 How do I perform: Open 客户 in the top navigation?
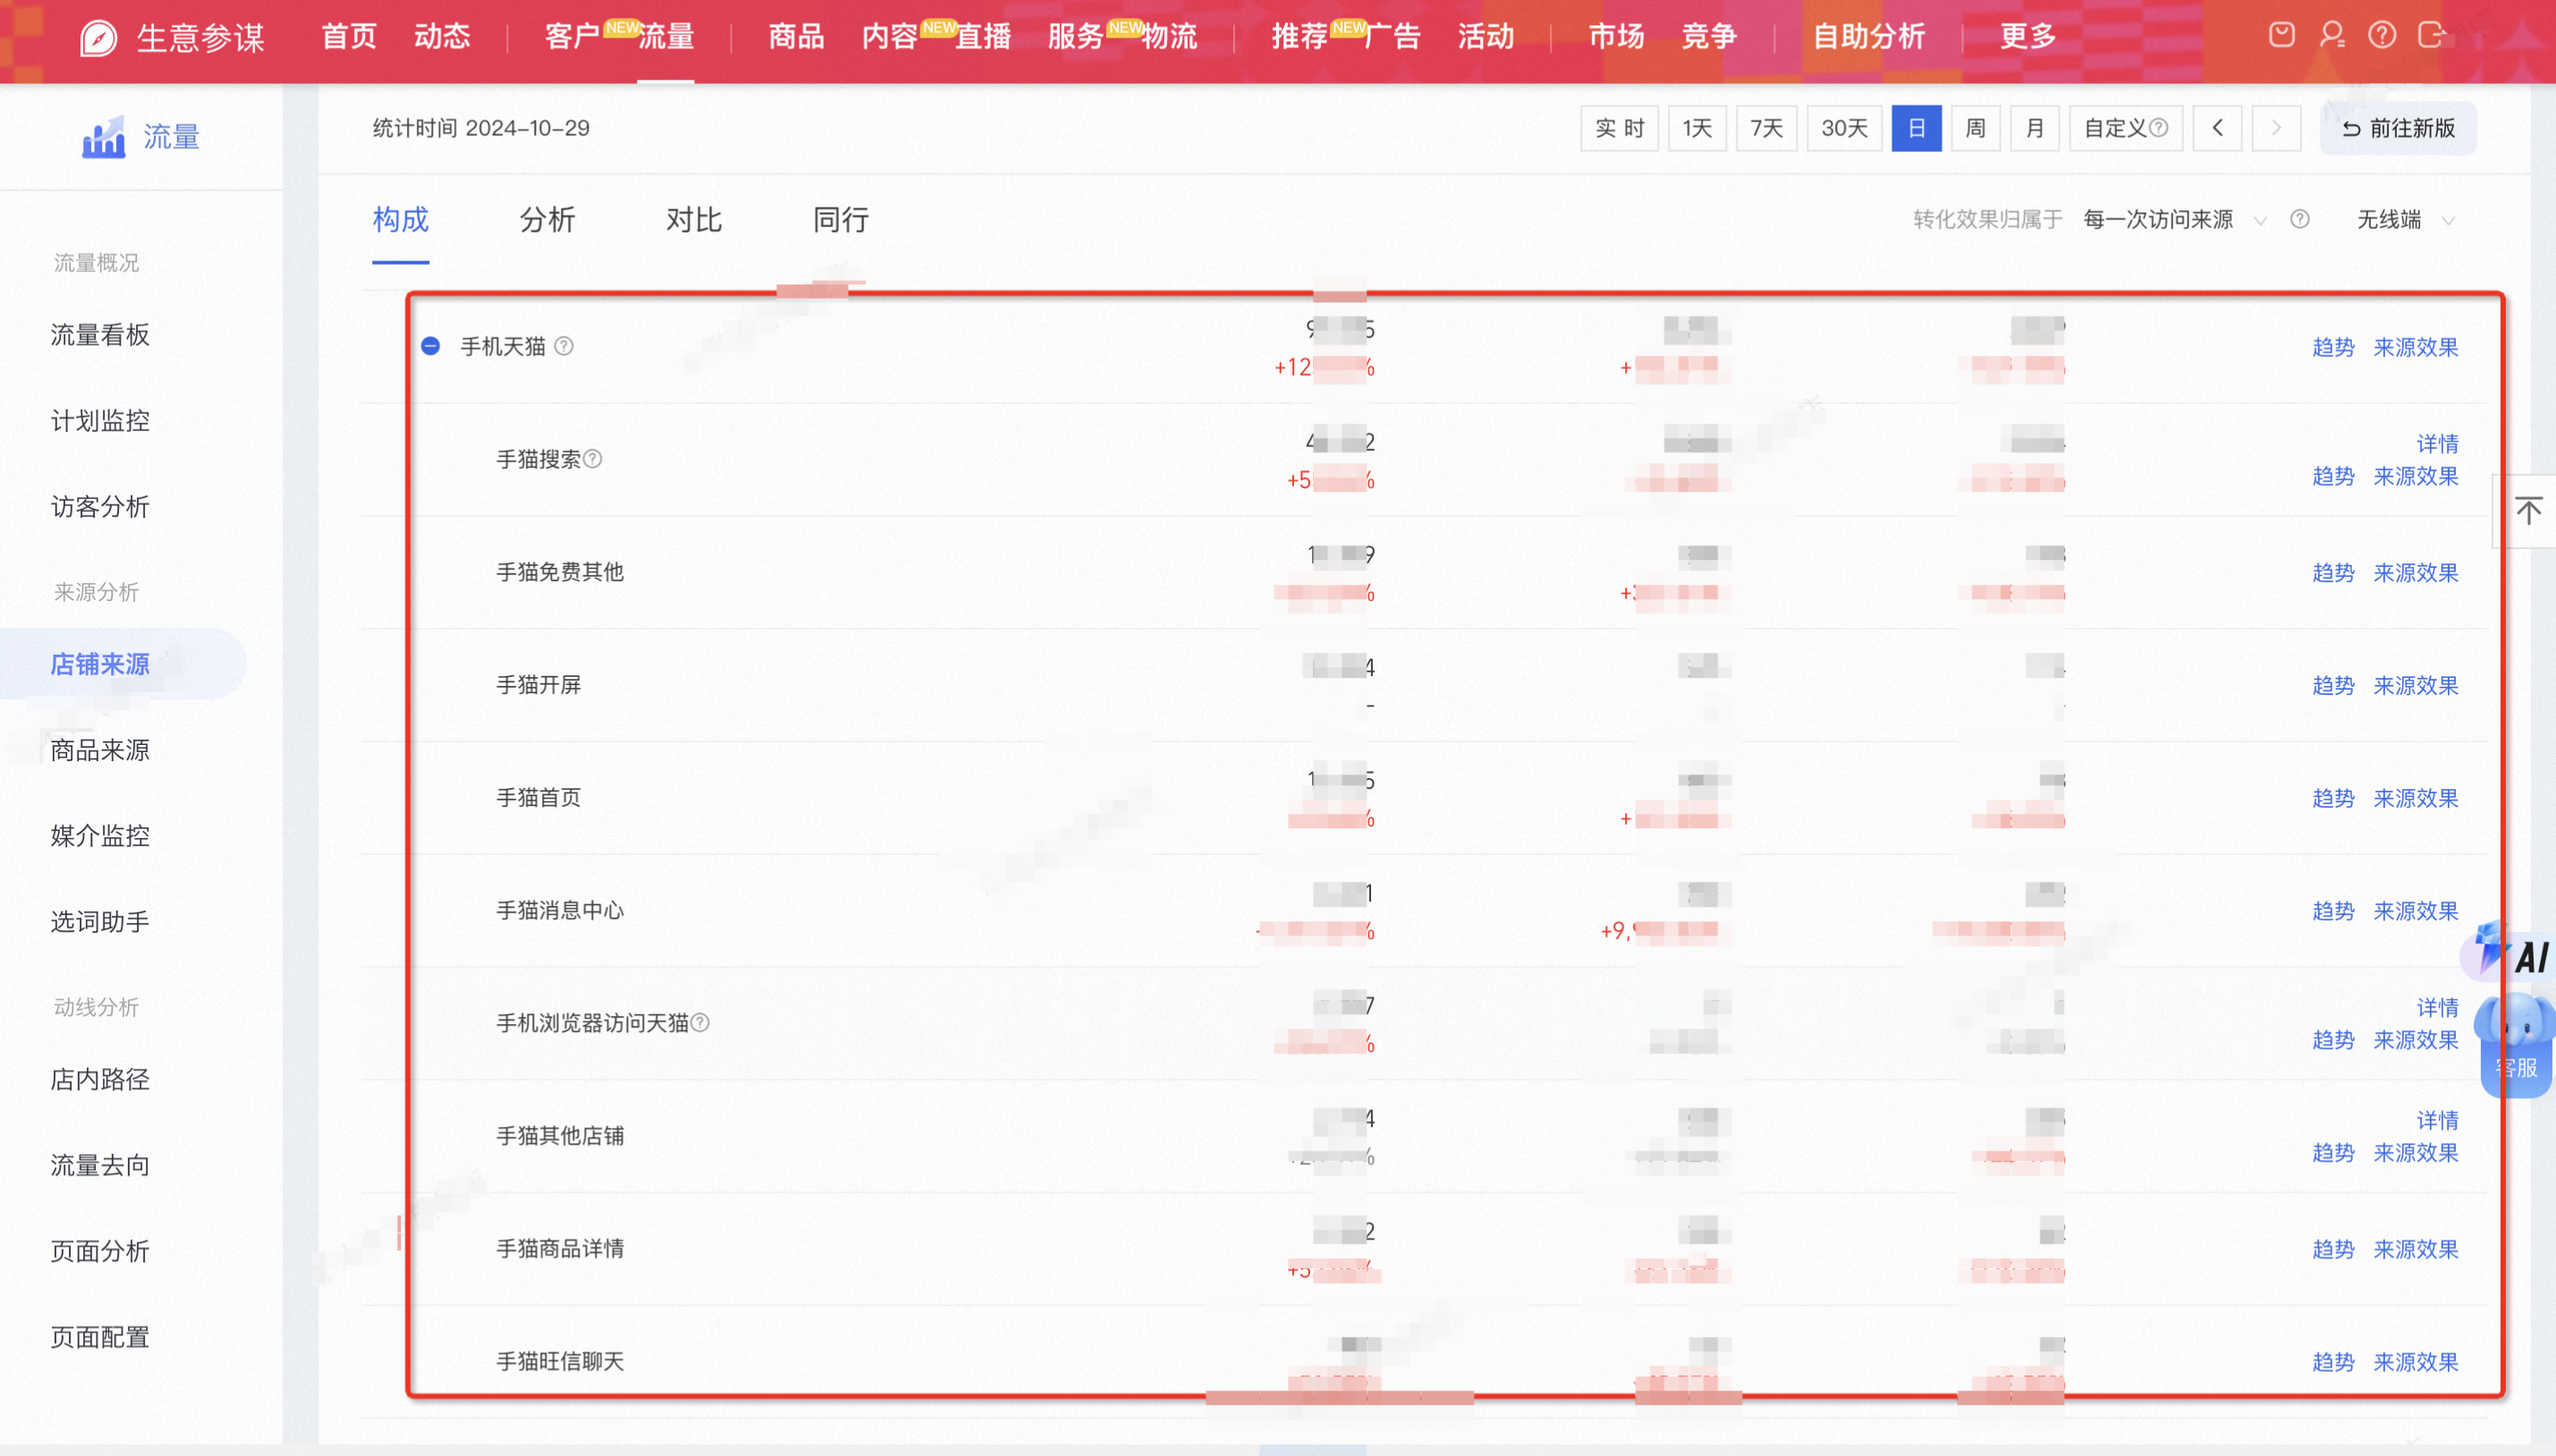click(572, 37)
